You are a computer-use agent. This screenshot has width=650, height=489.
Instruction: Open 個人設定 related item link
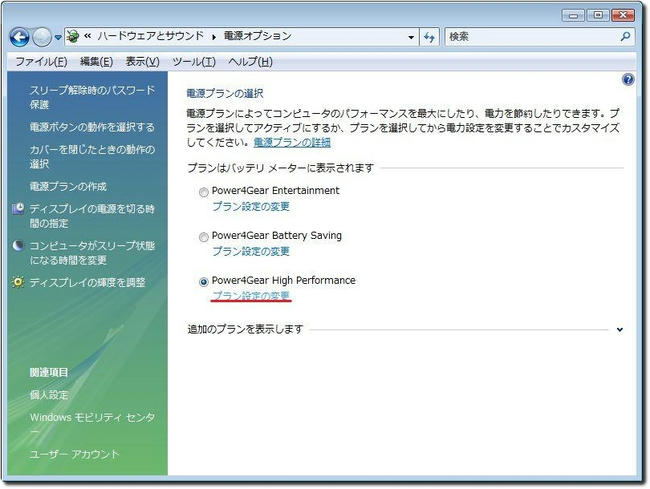pos(49,395)
